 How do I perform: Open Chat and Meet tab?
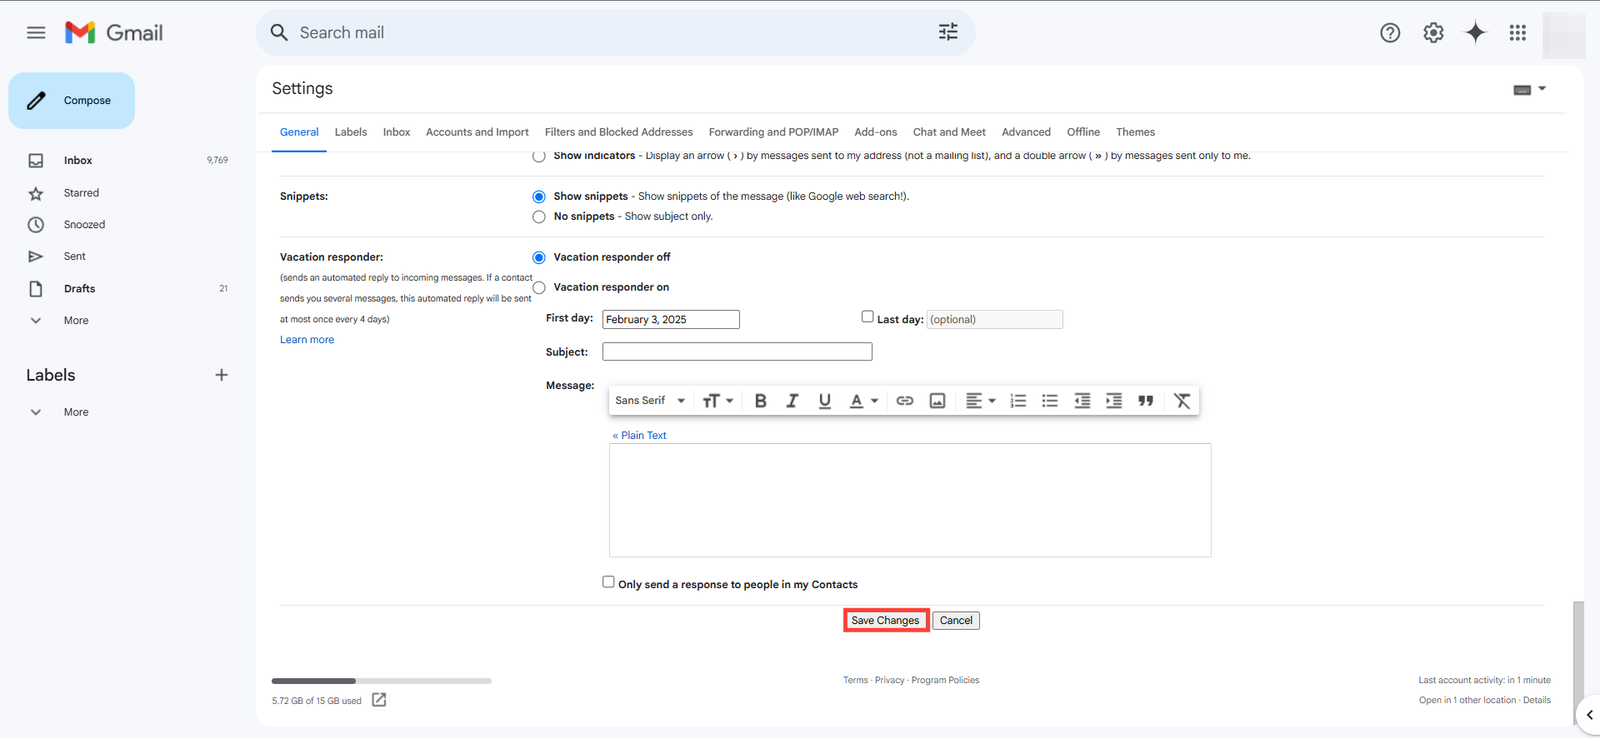pos(949,132)
